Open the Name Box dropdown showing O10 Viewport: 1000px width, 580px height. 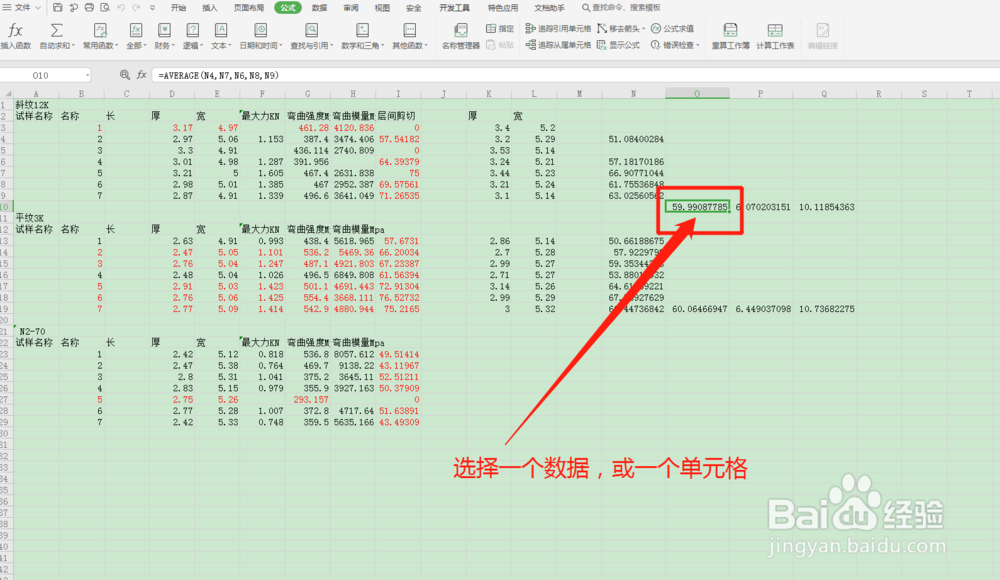point(87,74)
